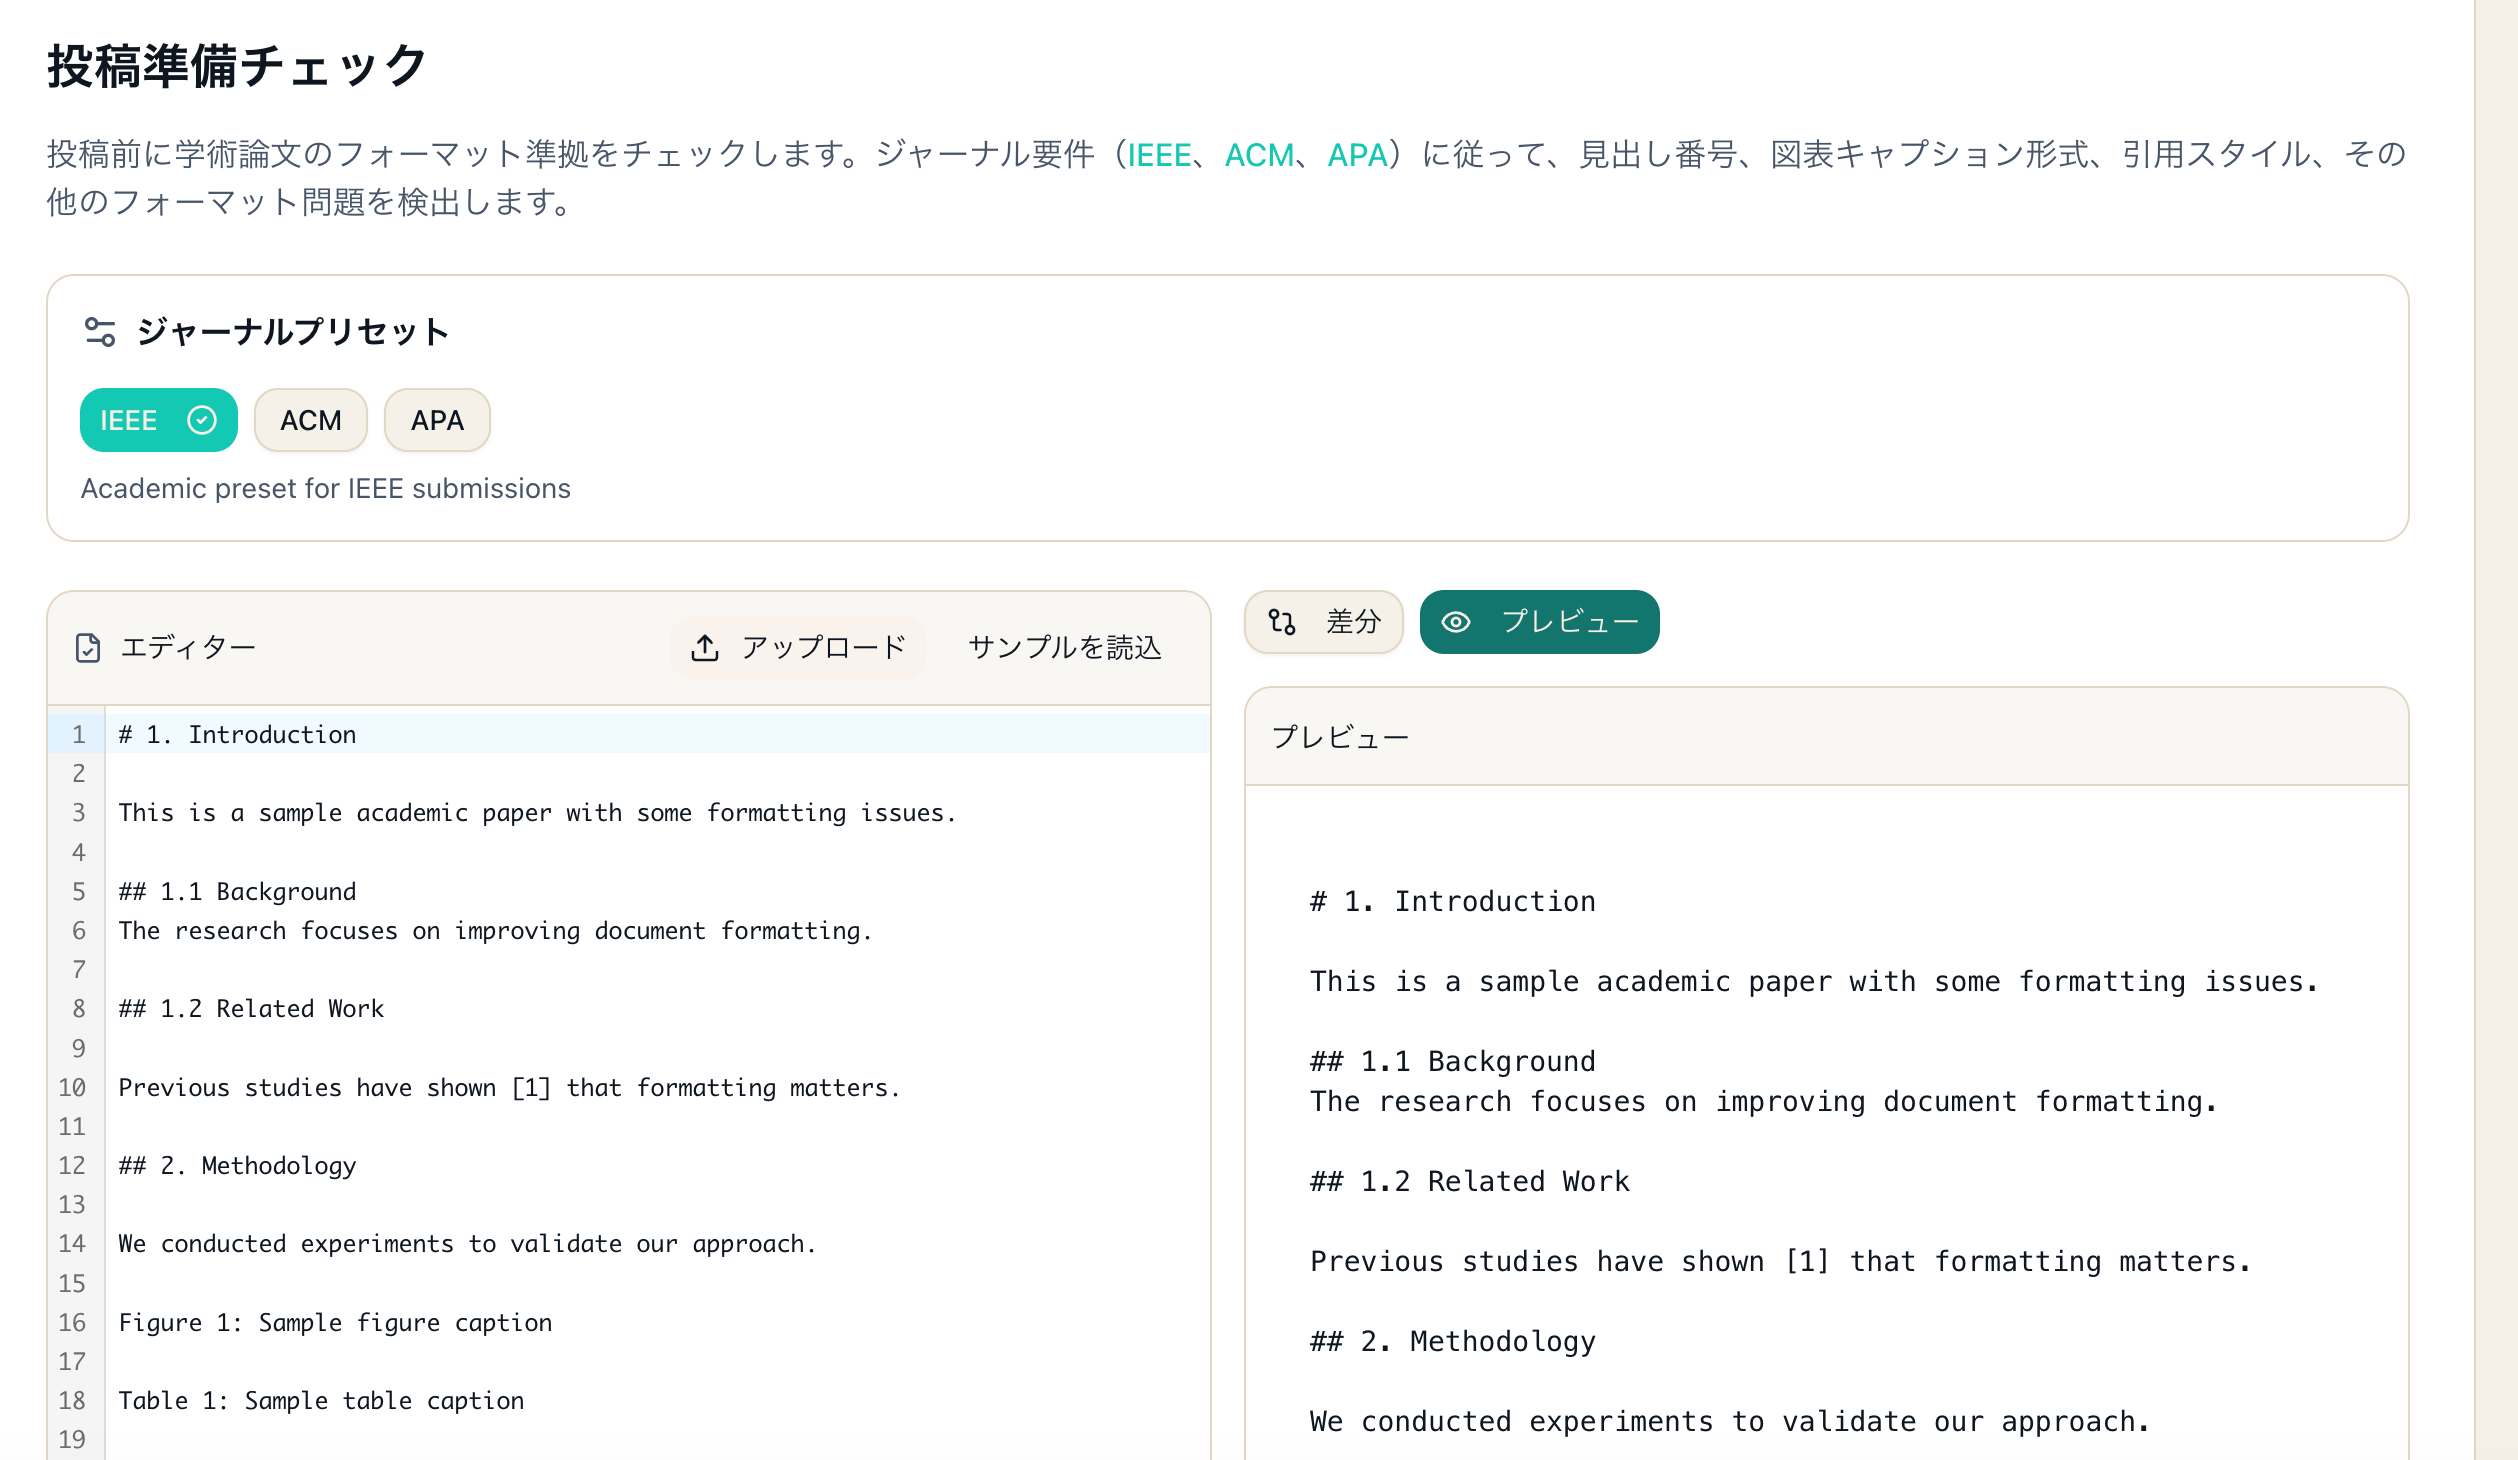Click 'Academic preset for IEEE submissions' text
2518x1460 pixels.
pyautogui.click(x=325, y=488)
